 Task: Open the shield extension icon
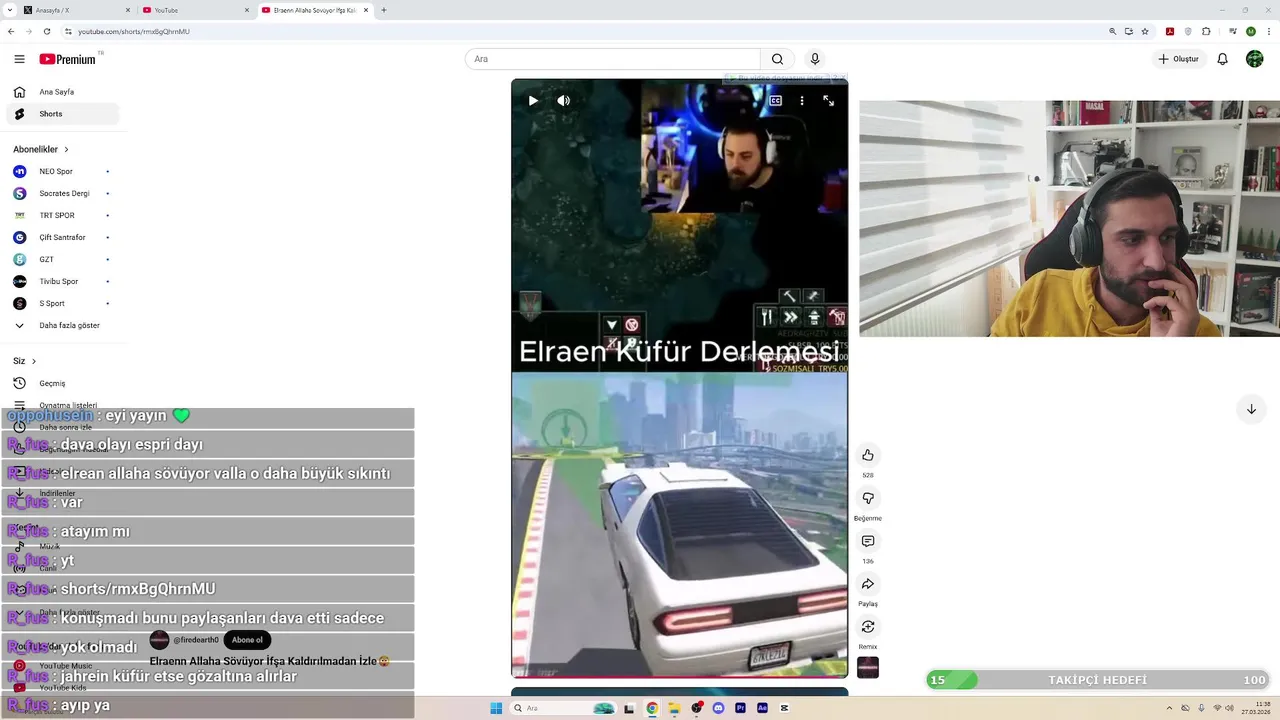point(1188,31)
